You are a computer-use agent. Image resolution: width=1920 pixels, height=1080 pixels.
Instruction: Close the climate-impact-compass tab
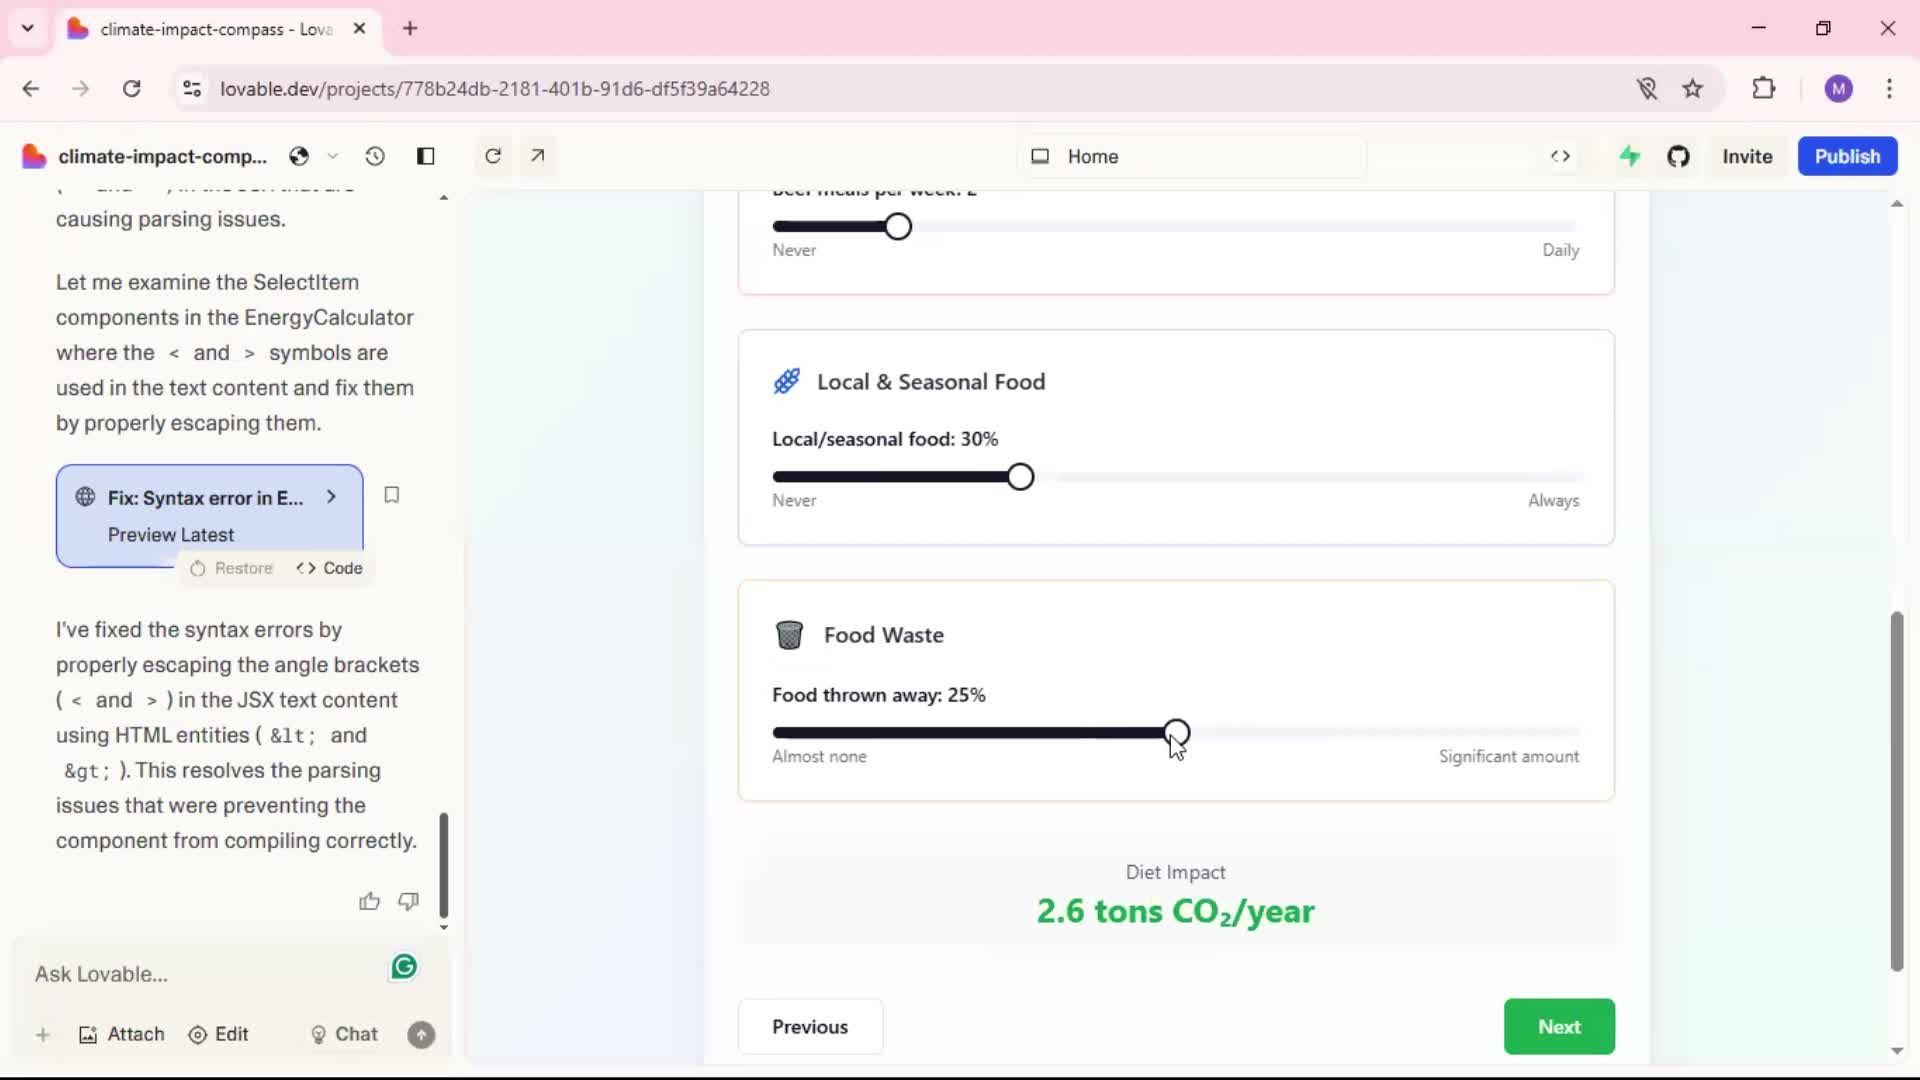coord(359,29)
